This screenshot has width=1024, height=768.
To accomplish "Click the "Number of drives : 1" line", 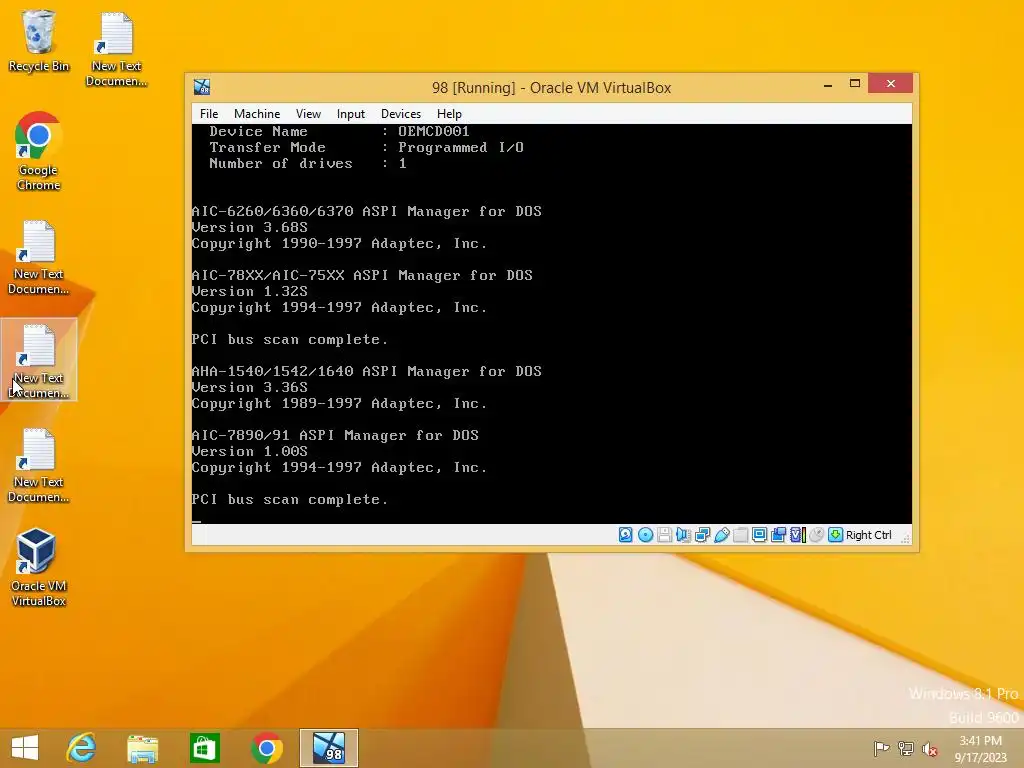I will 308,163.
